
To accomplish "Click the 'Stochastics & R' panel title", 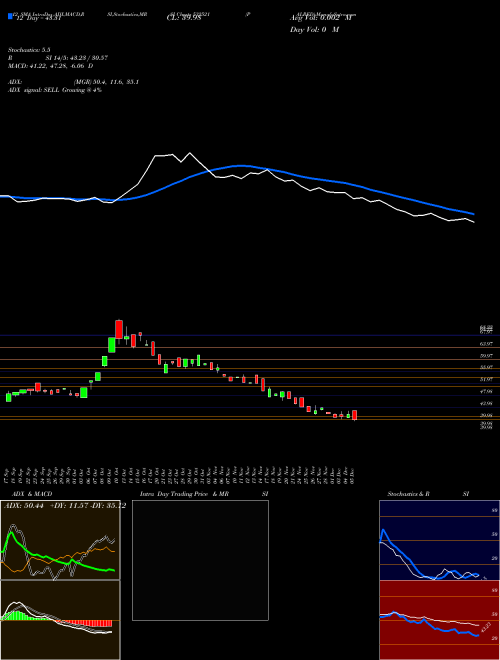I will (408, 494).
